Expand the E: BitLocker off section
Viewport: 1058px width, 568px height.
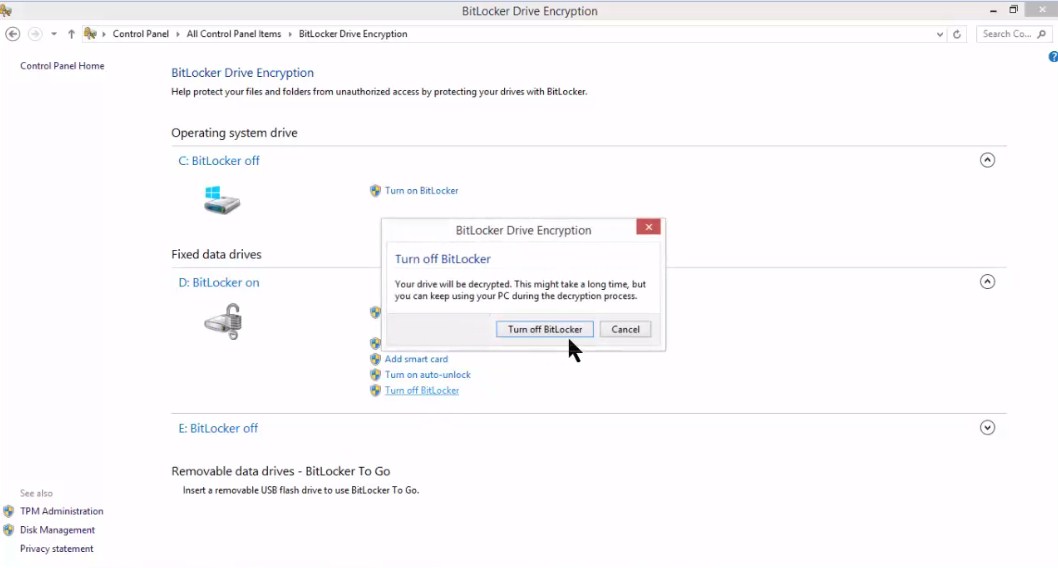click(987, 428)
